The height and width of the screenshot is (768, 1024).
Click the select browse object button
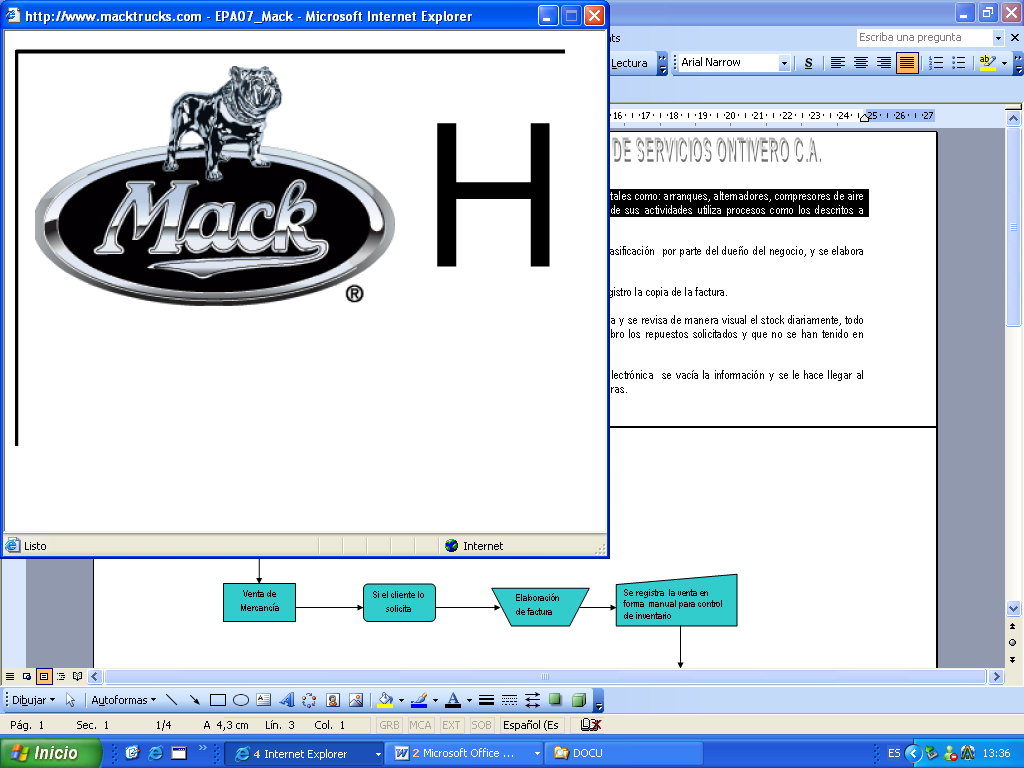click(x=1013, y=643)
